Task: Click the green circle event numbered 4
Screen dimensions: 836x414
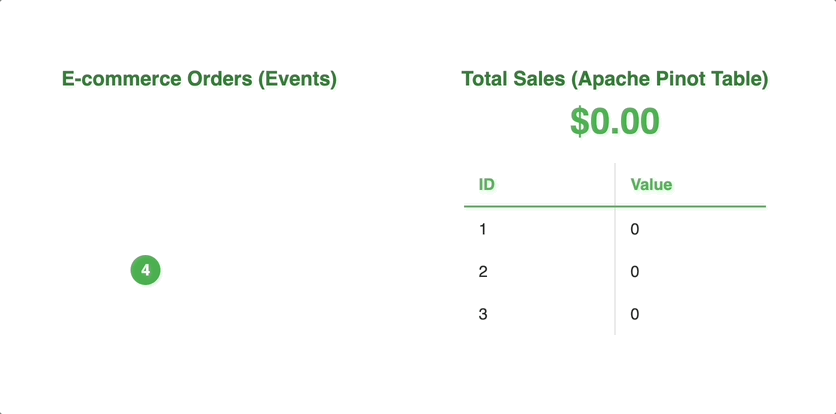Action: click(145, 270)
